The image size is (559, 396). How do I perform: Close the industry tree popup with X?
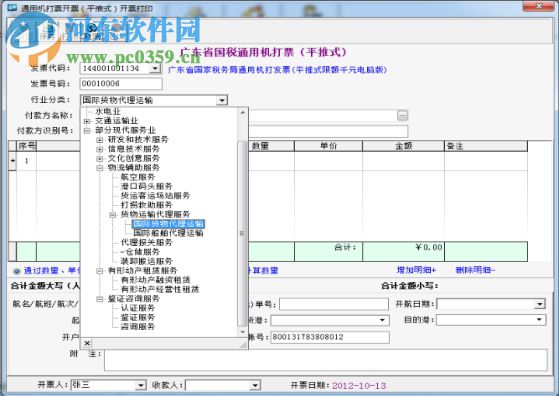[87, 343]
